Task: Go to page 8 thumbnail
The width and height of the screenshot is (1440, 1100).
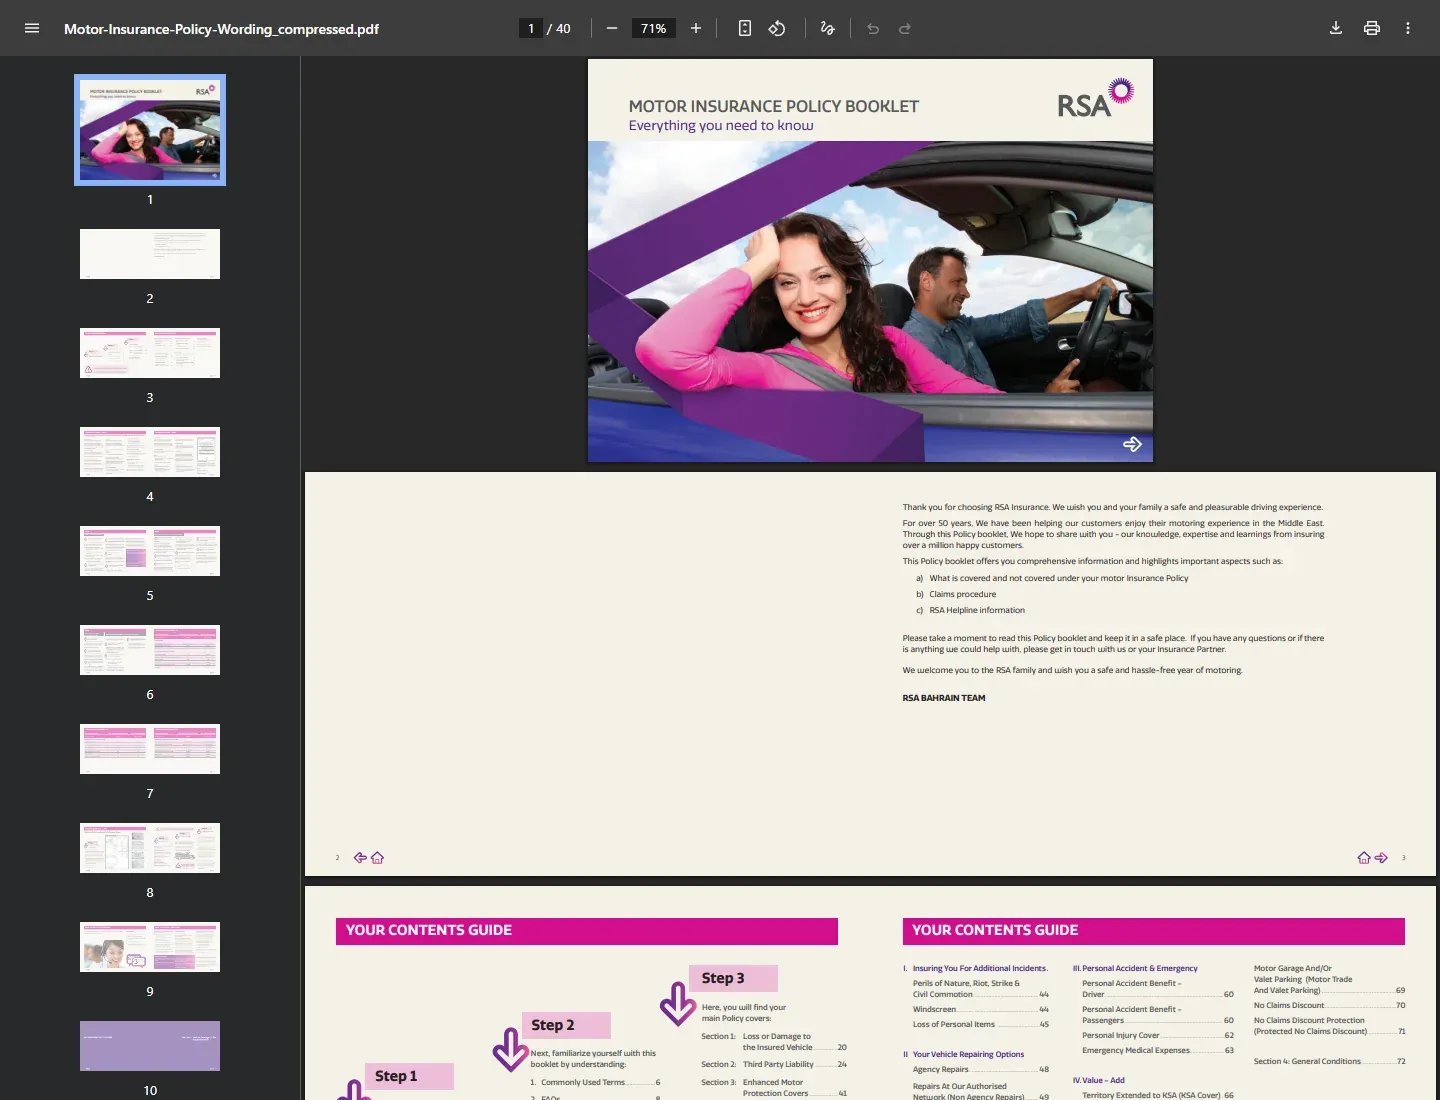Action: tap(150, 848)
